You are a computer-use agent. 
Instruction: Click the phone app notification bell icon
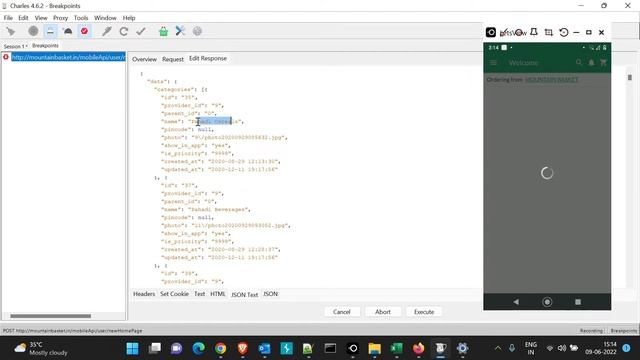[591, 62]
